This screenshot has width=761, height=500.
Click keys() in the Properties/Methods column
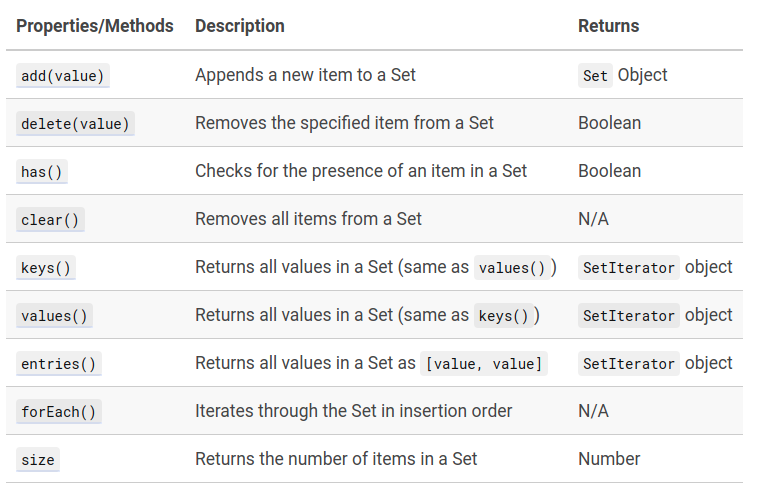coord(46,268)
